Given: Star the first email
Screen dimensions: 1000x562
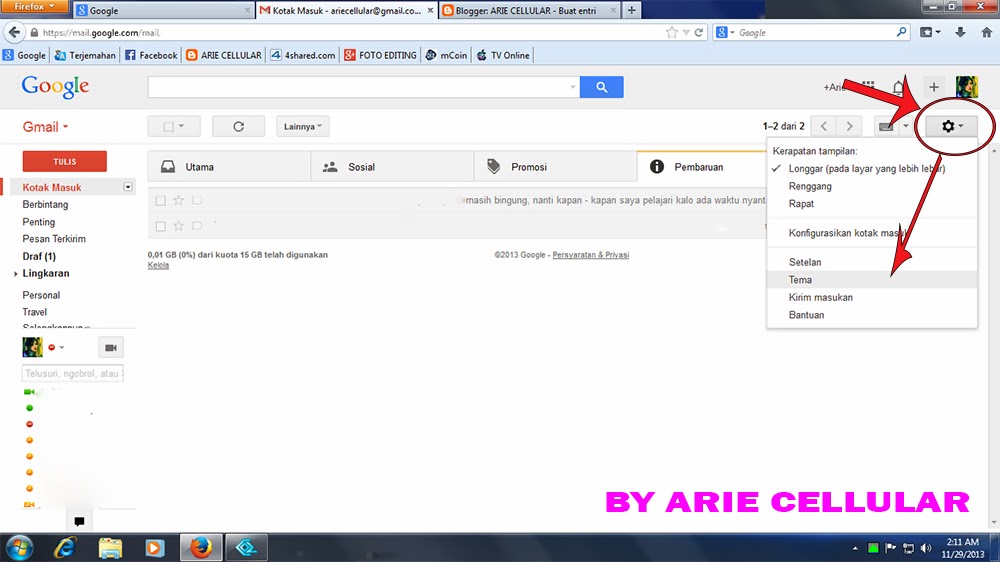Looking at the screenshot, I should [179, 200].
